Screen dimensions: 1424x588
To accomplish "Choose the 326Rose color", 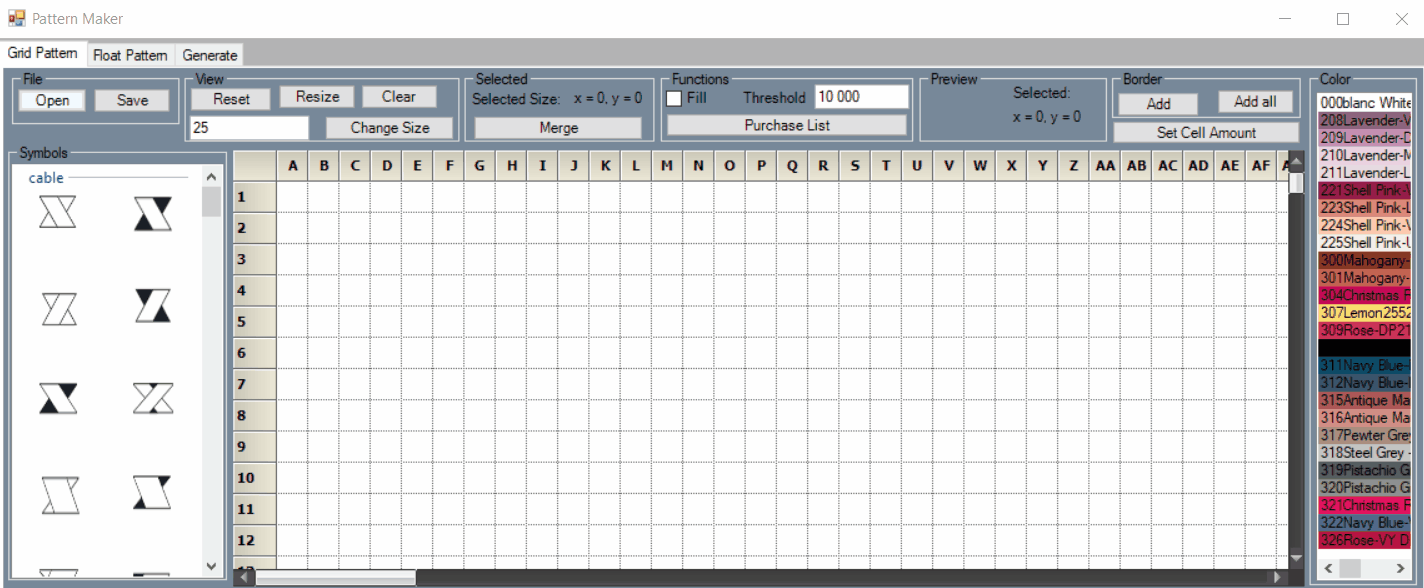I will [1364, 540].
